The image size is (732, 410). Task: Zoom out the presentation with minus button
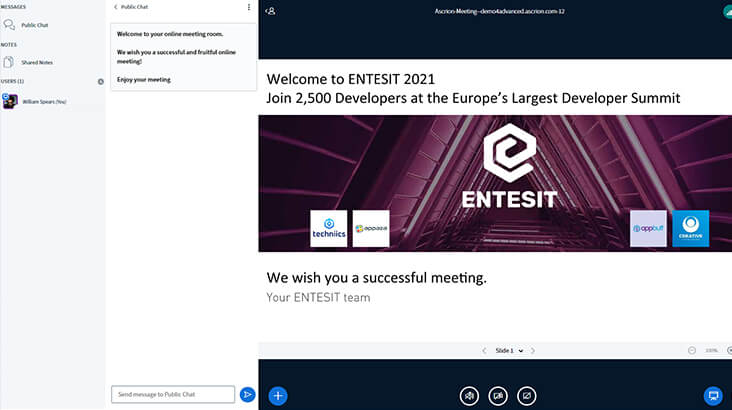[x=692, y=351]
